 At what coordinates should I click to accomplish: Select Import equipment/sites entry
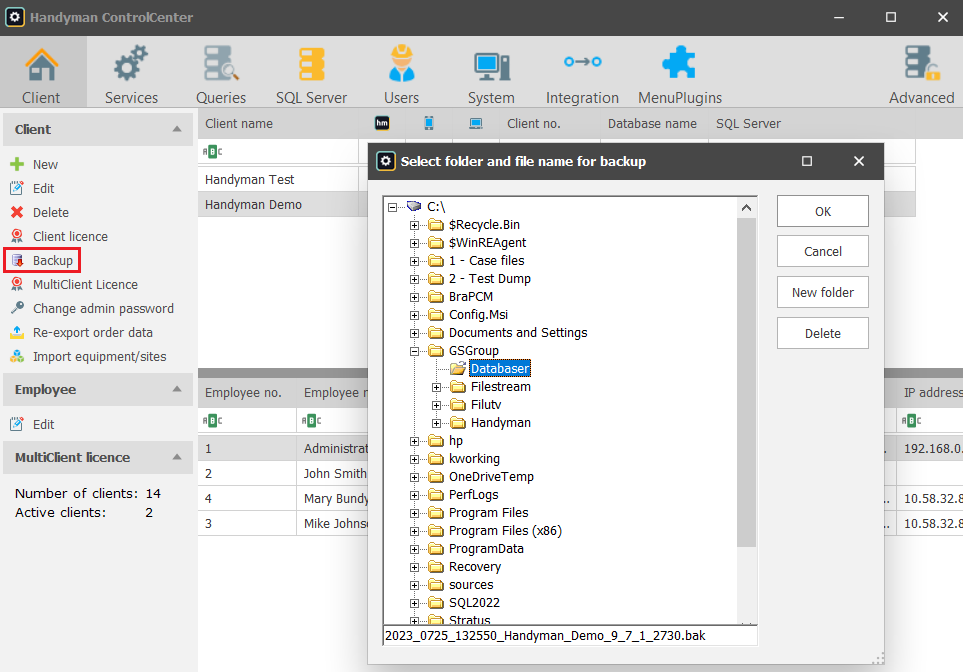pos(99,356)
